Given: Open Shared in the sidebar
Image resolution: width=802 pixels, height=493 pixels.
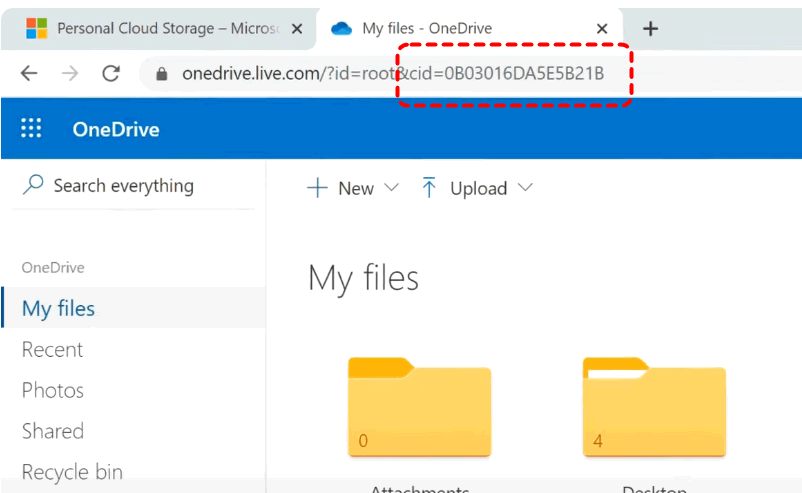Looking at the screenshot, I should (53, 431).
